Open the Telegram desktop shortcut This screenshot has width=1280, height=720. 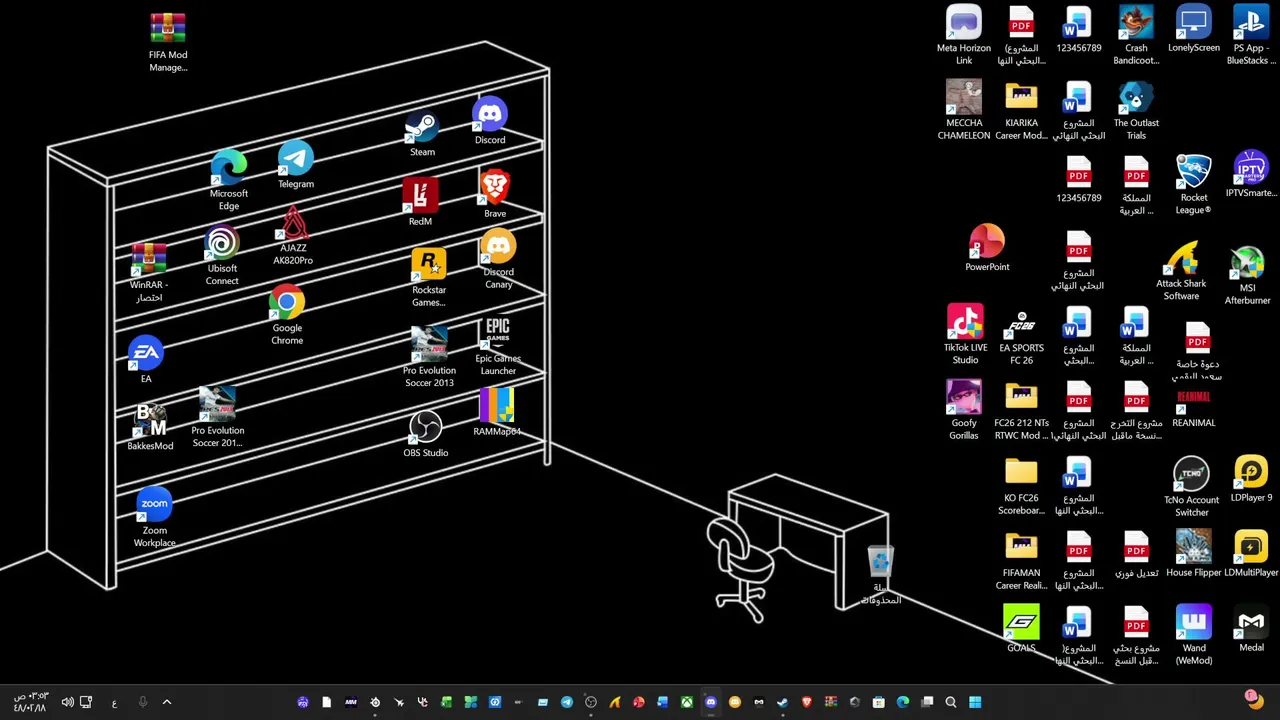click(296, 166)
